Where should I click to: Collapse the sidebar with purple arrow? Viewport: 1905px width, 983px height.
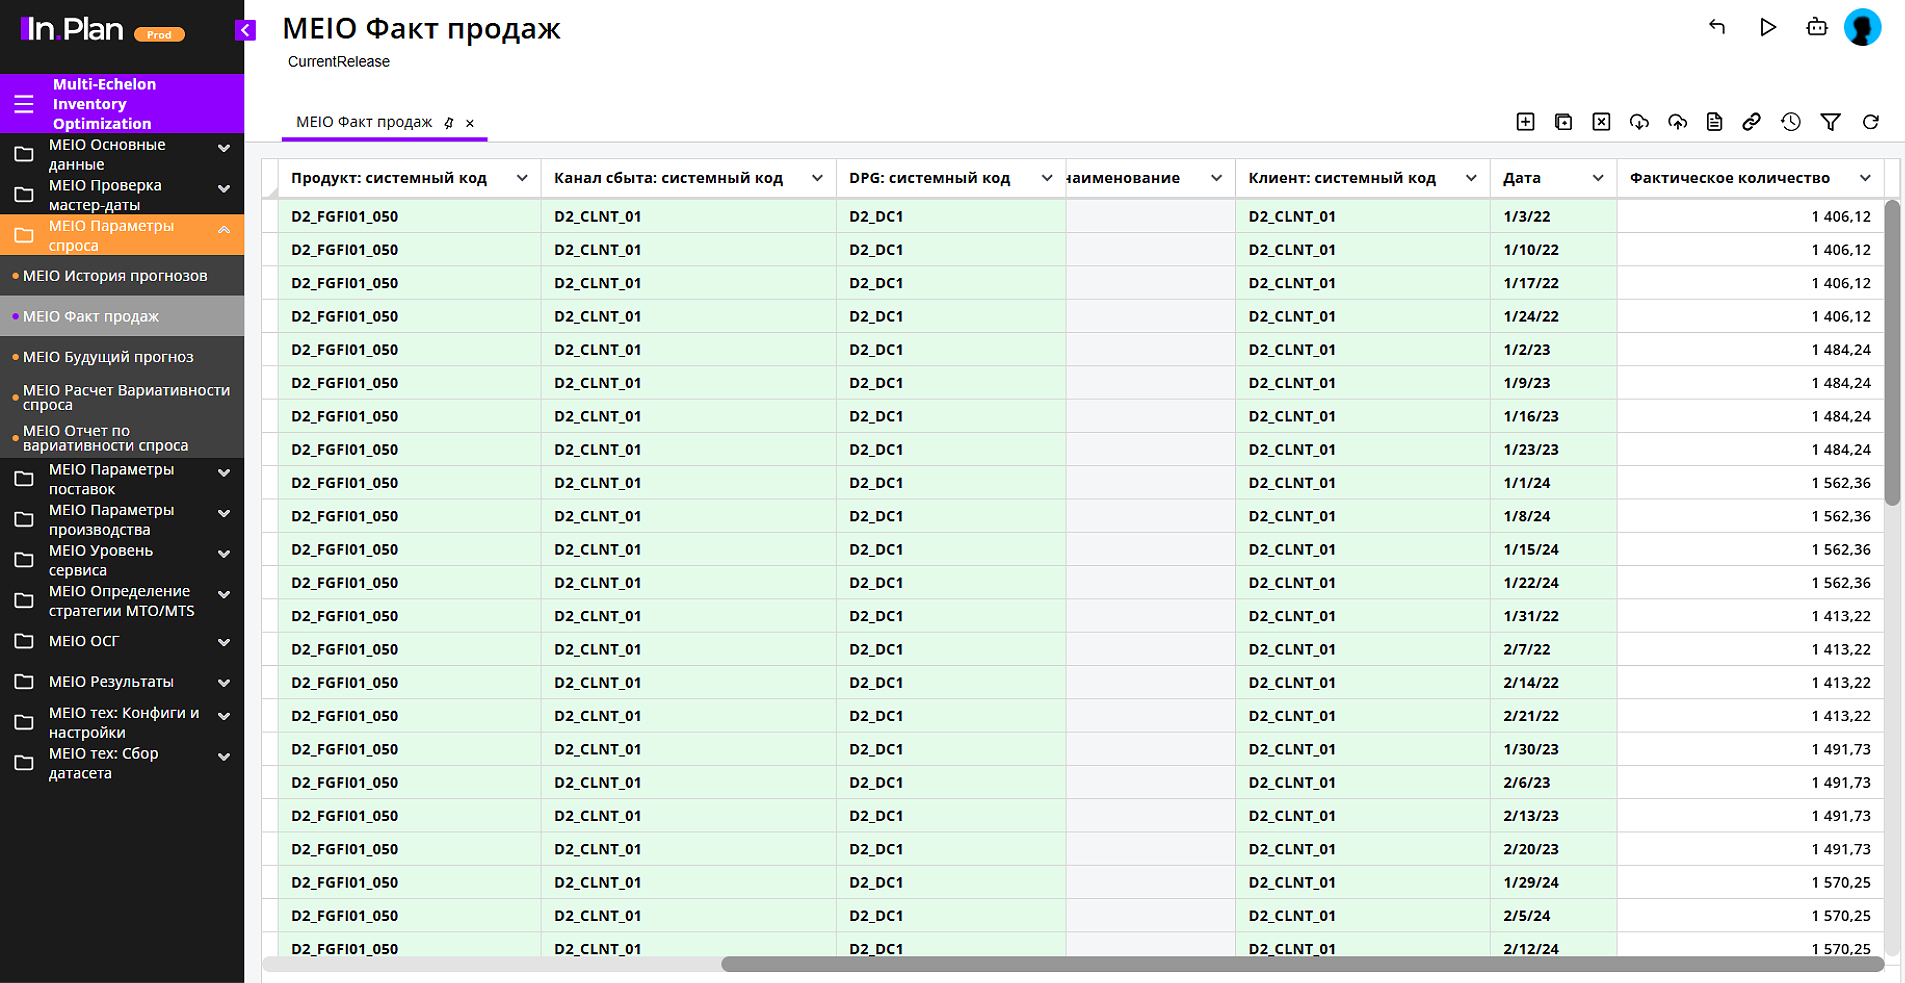(245, 30)
